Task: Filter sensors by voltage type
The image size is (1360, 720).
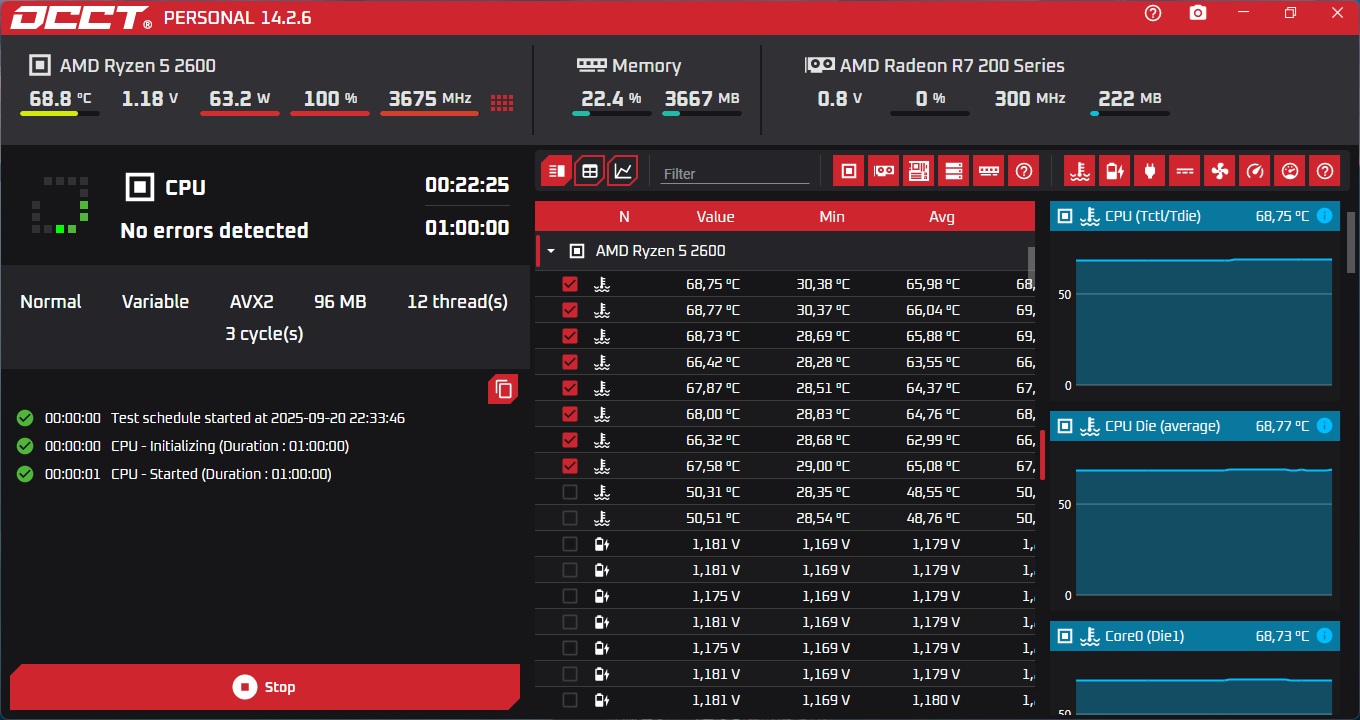Action: (x=1114, y=171)
